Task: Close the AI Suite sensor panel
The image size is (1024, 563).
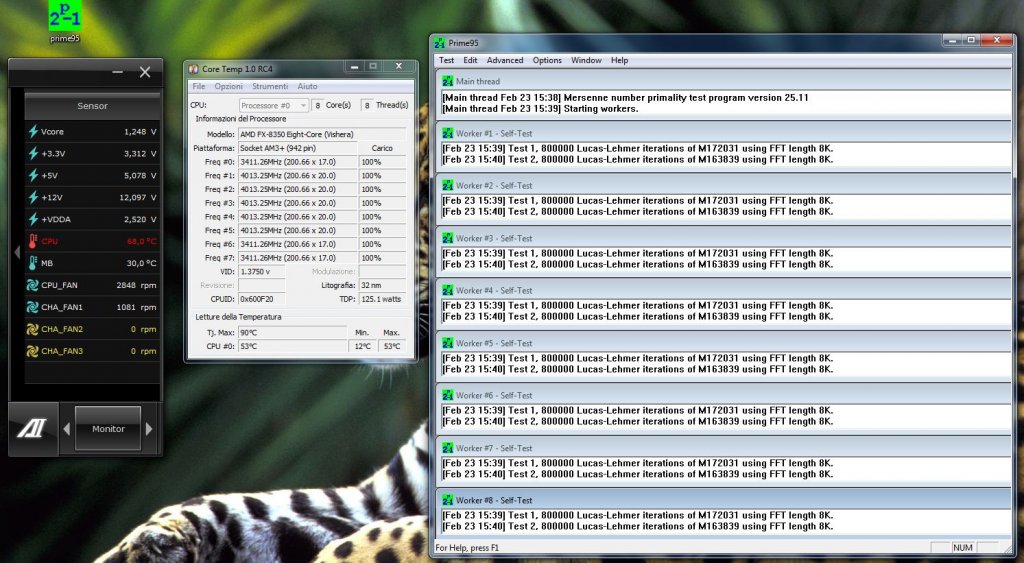Action: click(145, 72)
